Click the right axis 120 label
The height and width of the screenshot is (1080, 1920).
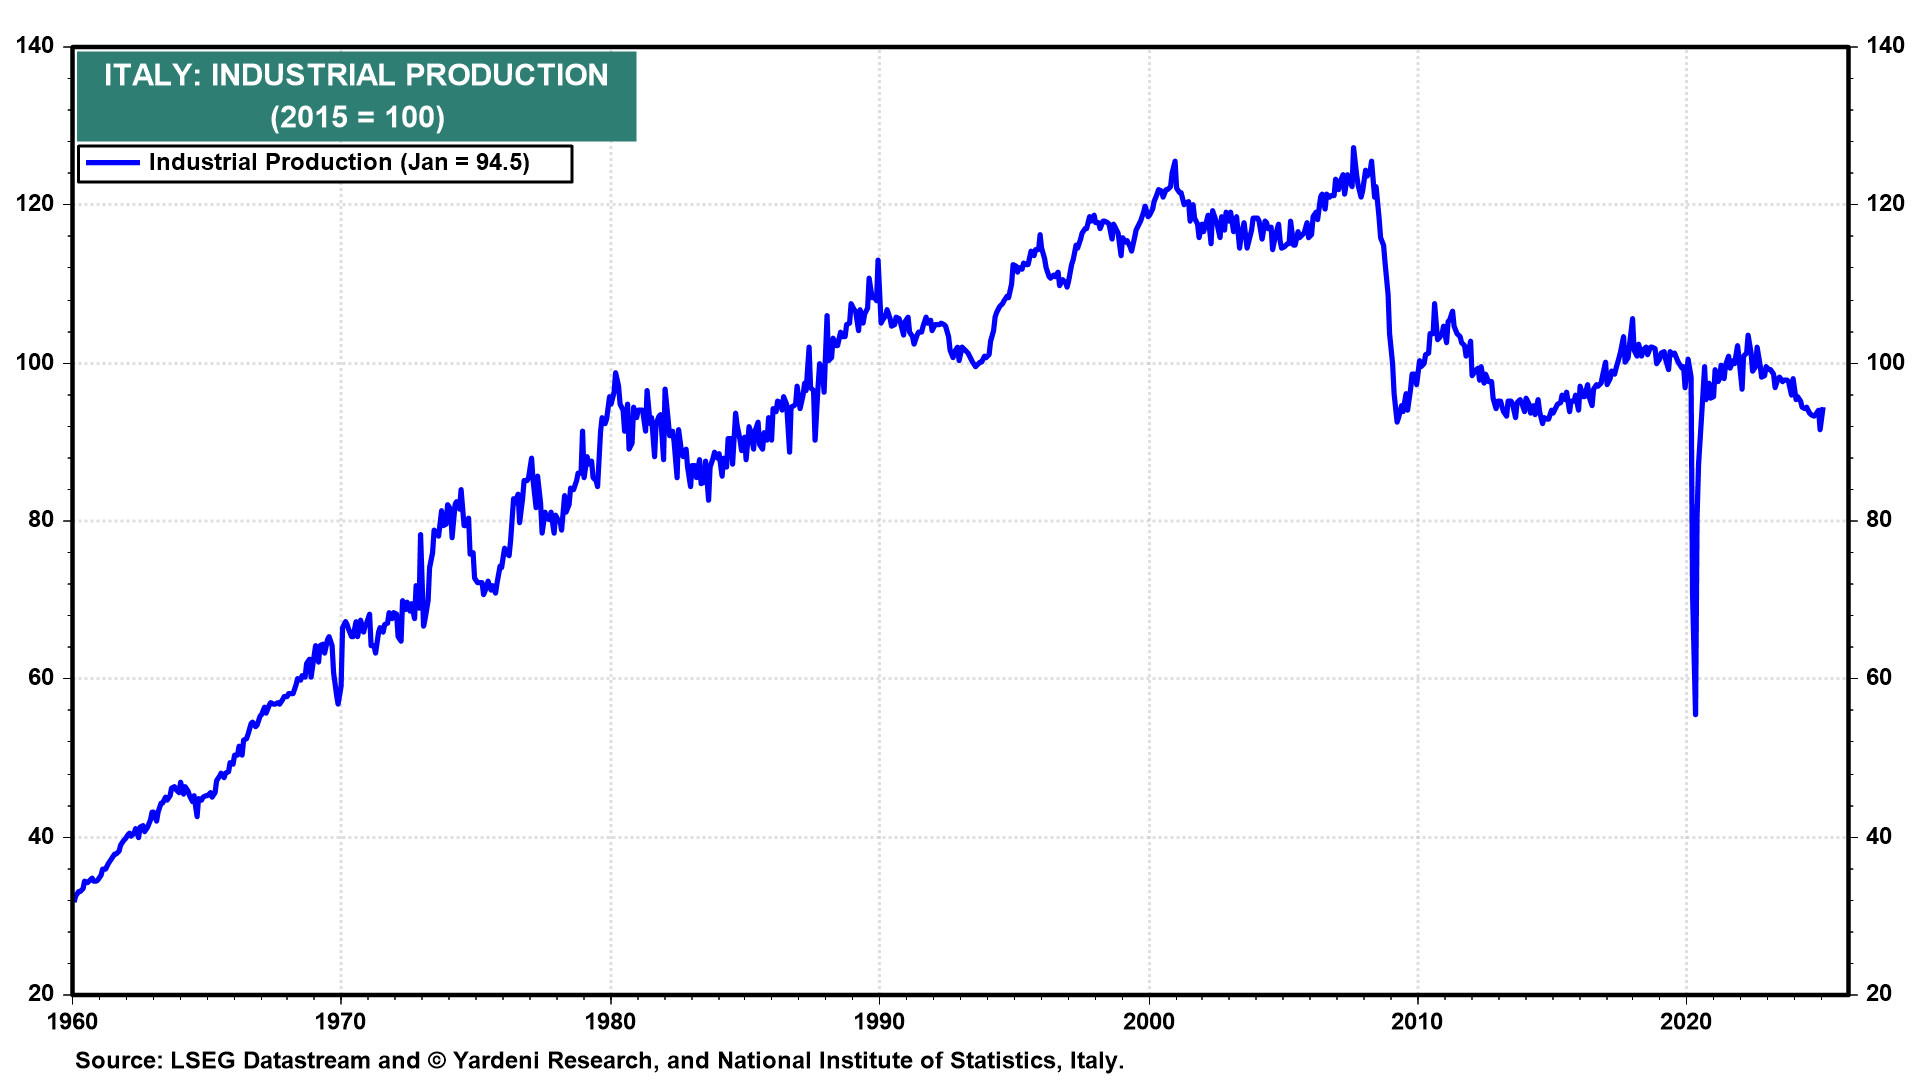coord(1885,204)
